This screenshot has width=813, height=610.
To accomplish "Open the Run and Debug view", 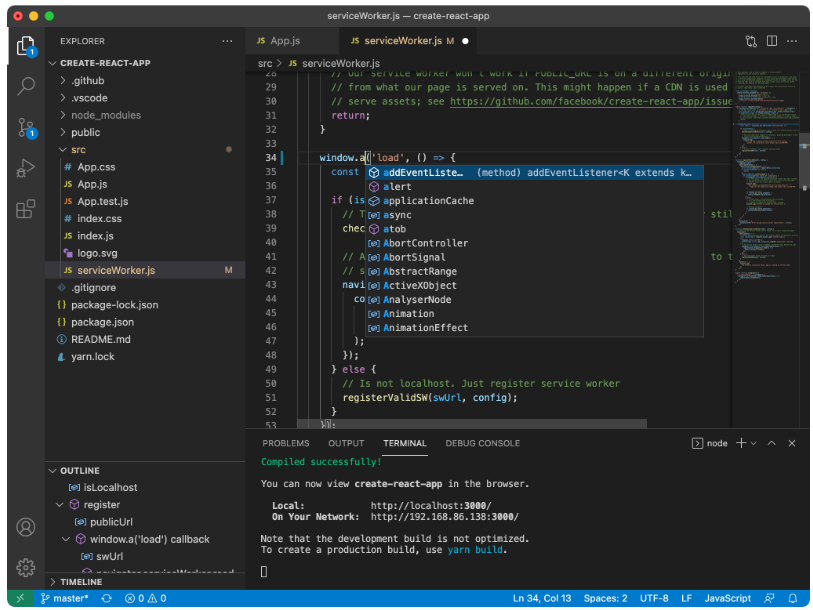I will click(26, 167).
